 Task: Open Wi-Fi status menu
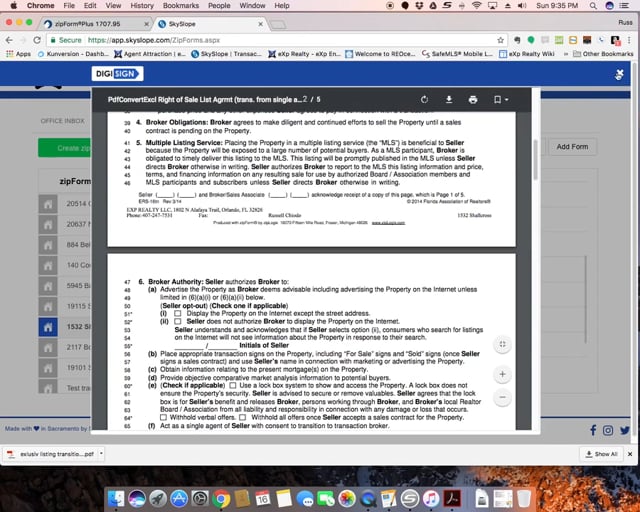coord(476,6)
